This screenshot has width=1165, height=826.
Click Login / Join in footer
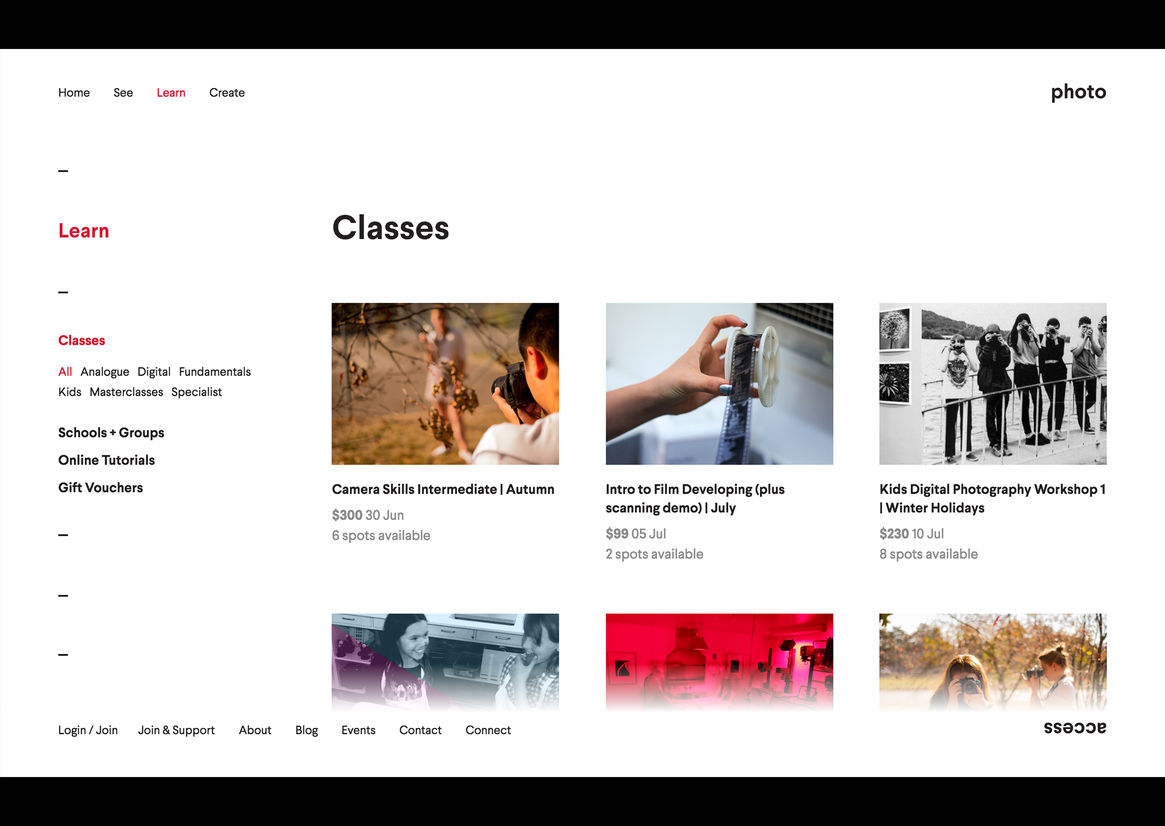click(x=88, y=730)
